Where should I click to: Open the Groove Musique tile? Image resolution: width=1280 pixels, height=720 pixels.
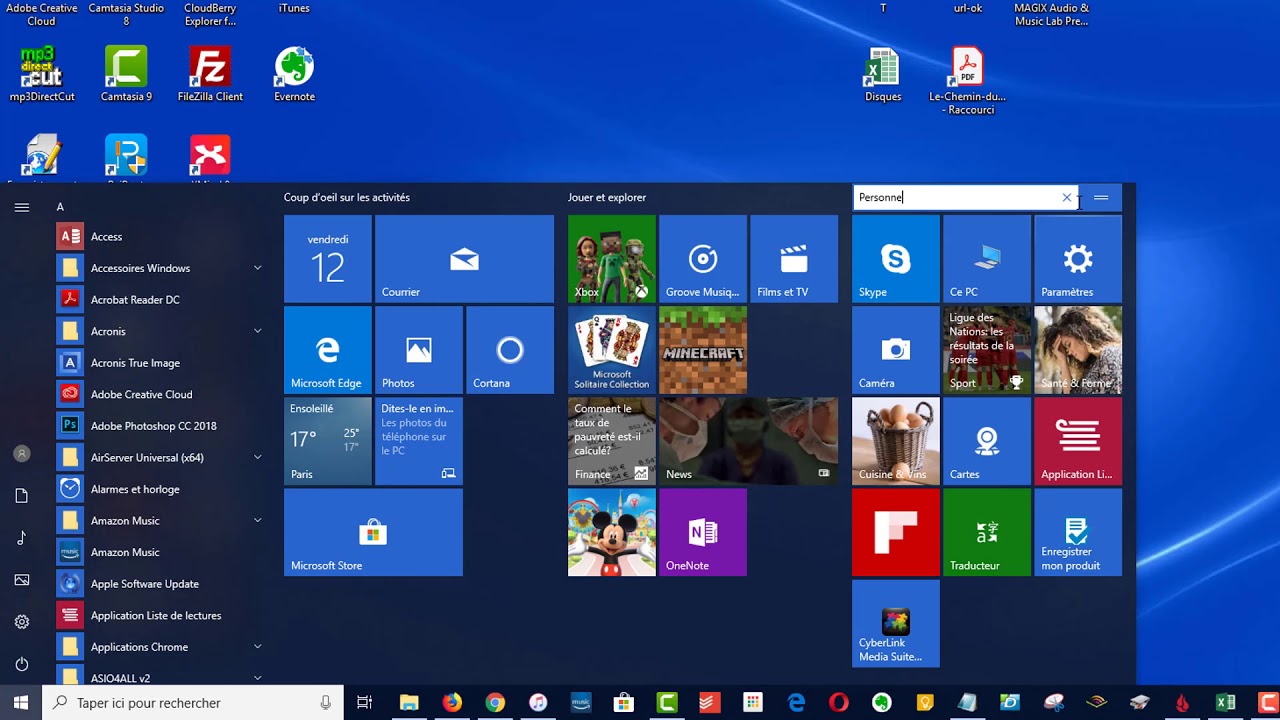(702, 259)
